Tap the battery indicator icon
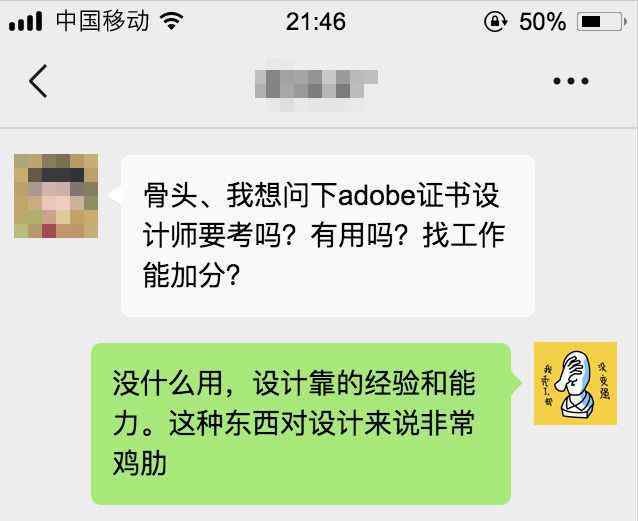 tap(601, 21)
